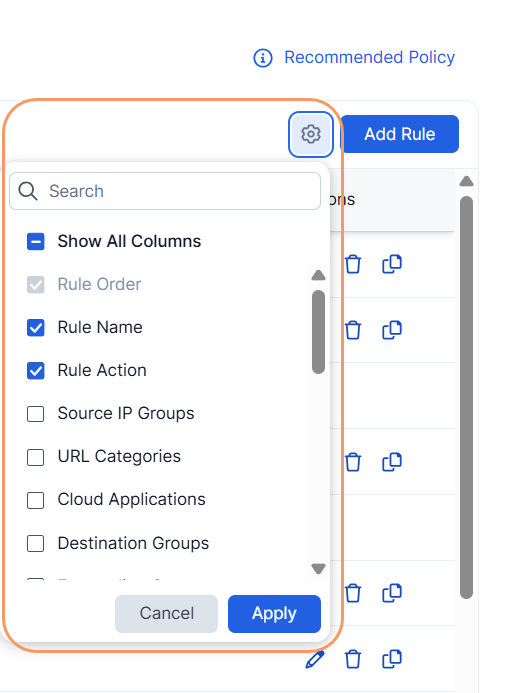Click the column list scrollbar thumb
The width and height of the screenshot is (506, 693).
tap(318, 332)
